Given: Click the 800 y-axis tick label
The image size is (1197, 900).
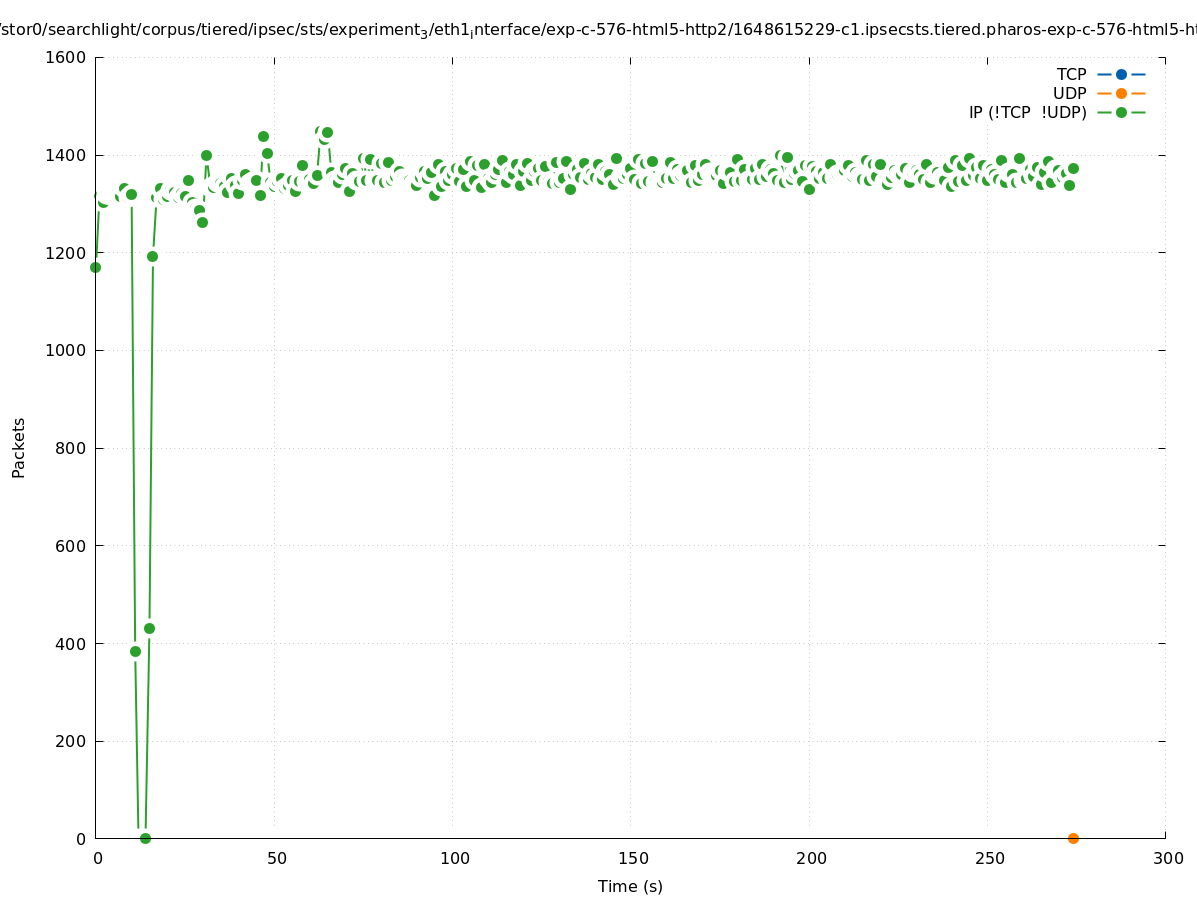Looking at the screenshot, I should pos(71,448).
